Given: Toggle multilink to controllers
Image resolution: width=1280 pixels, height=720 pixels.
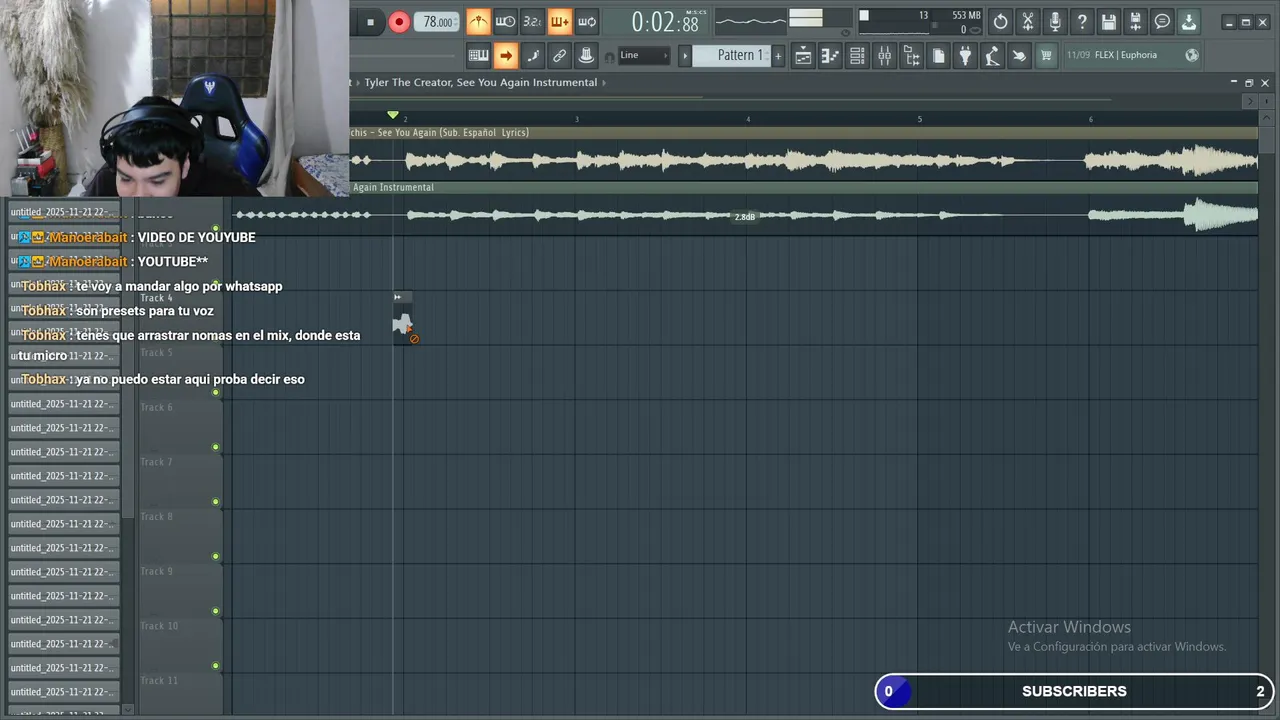Looking at the screenshot, I should point(559,55).
